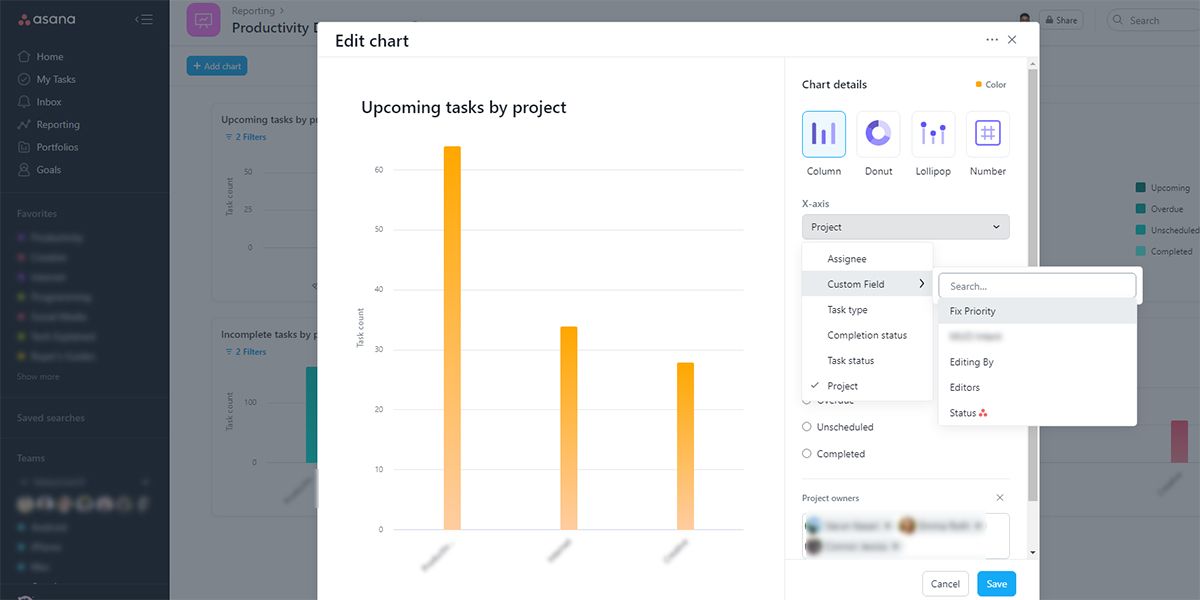Open the chart Color picker
Viewport: 1200px width, 600px height.
point(991,85)
